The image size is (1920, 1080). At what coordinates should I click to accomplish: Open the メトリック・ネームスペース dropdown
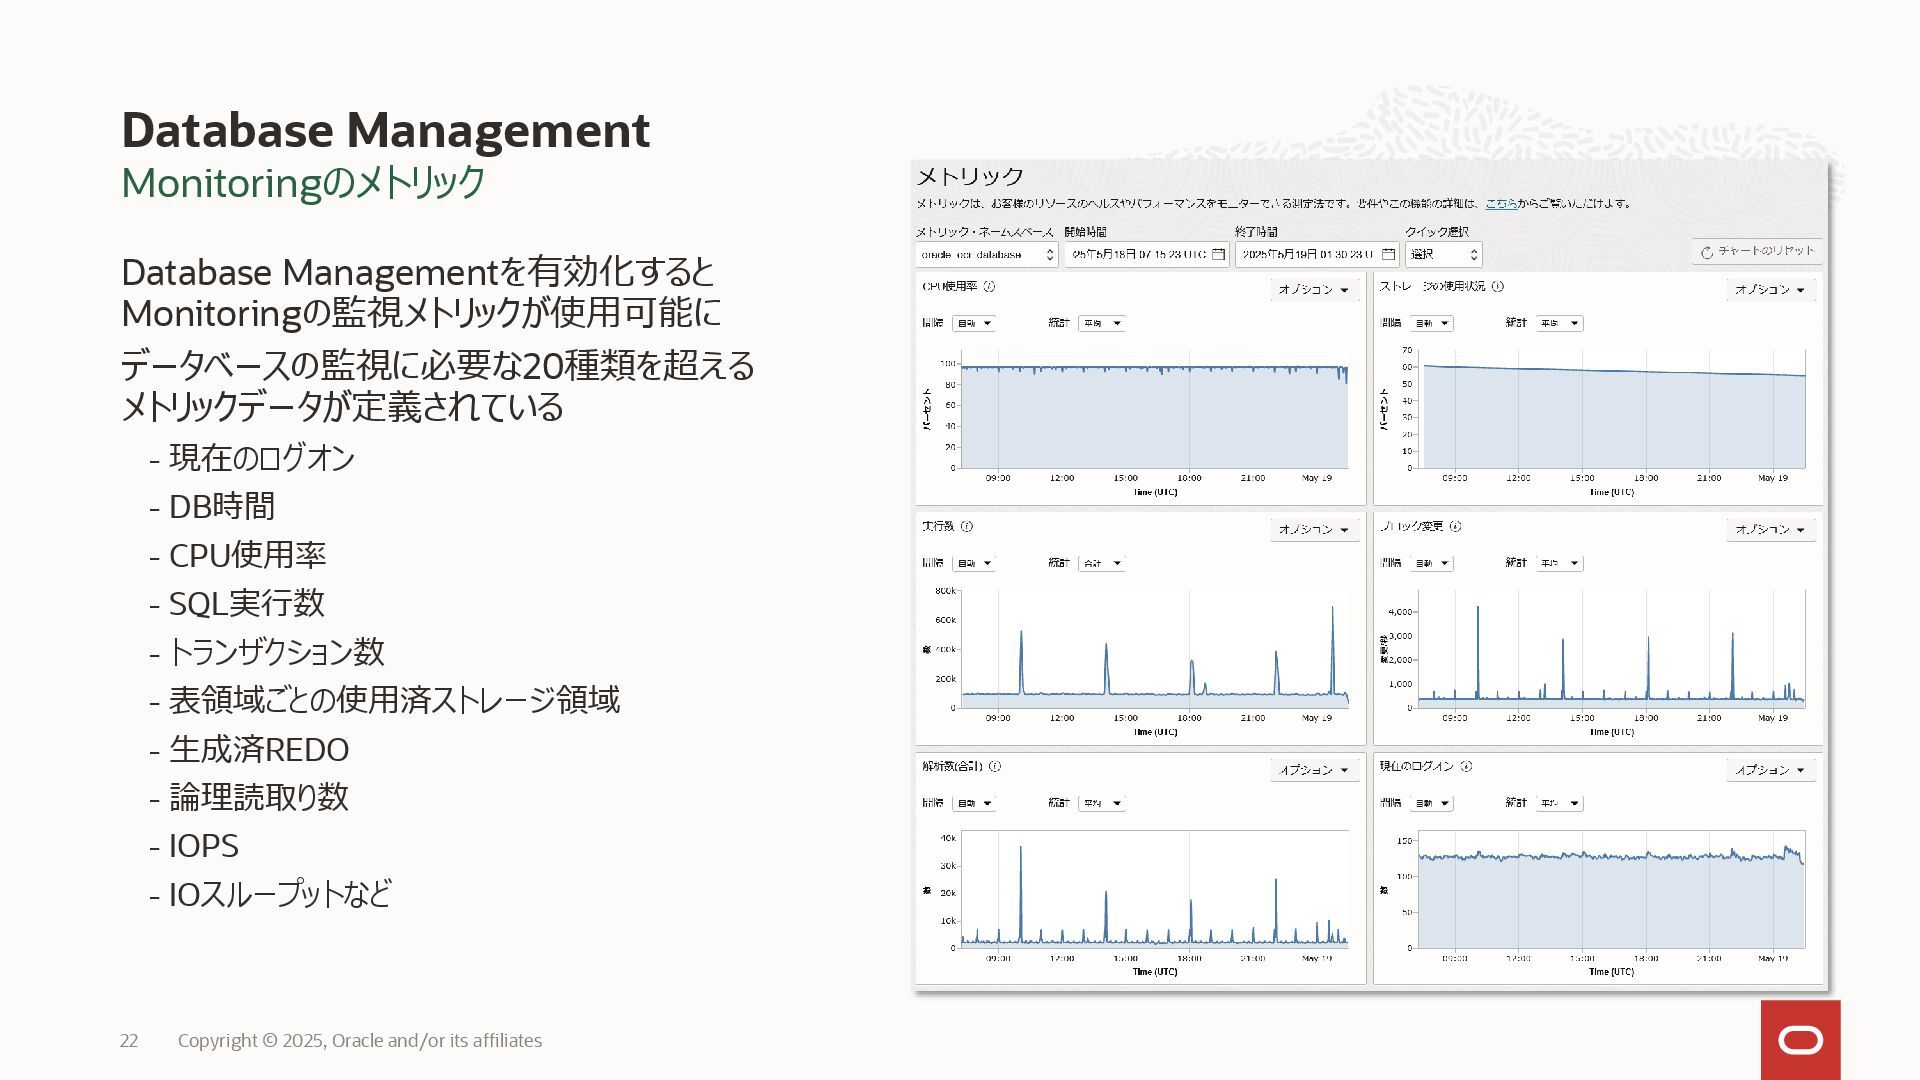986,255
